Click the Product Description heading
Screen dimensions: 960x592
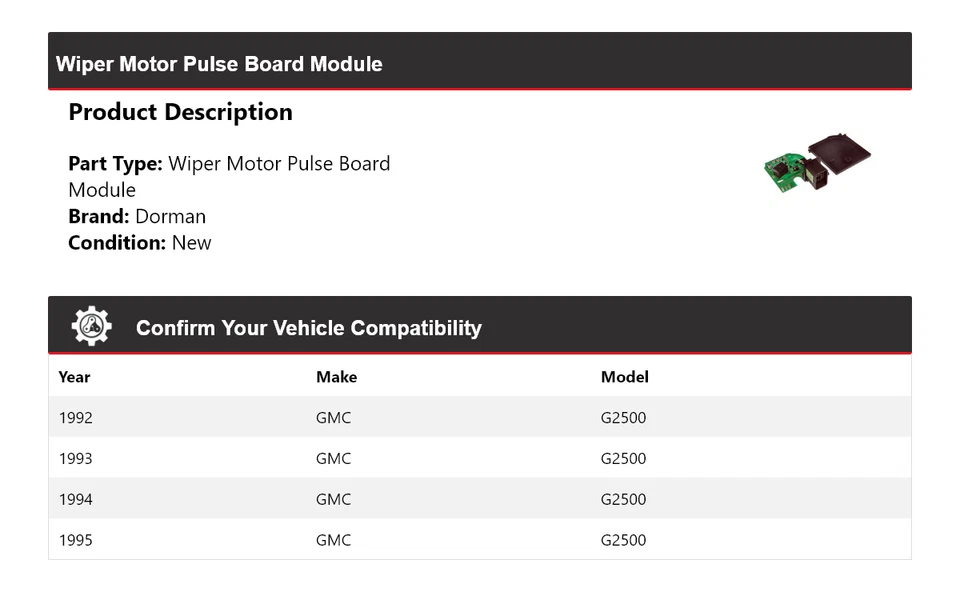point(181,112)
